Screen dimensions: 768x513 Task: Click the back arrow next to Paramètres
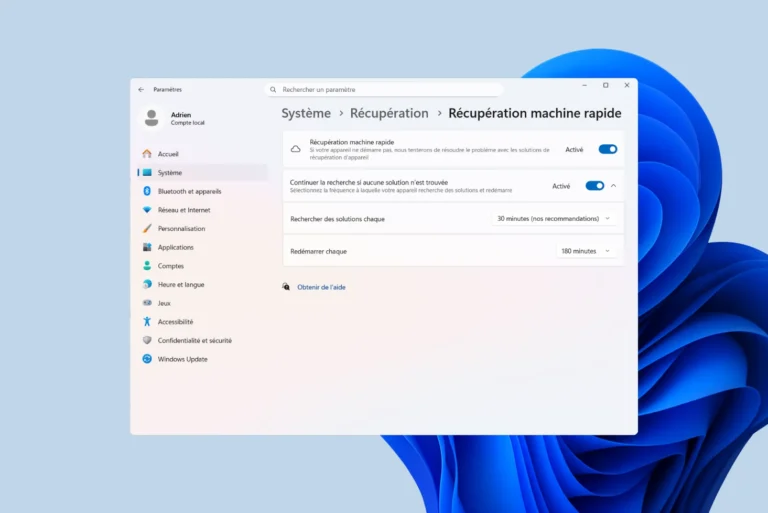[x=141, y=90]
